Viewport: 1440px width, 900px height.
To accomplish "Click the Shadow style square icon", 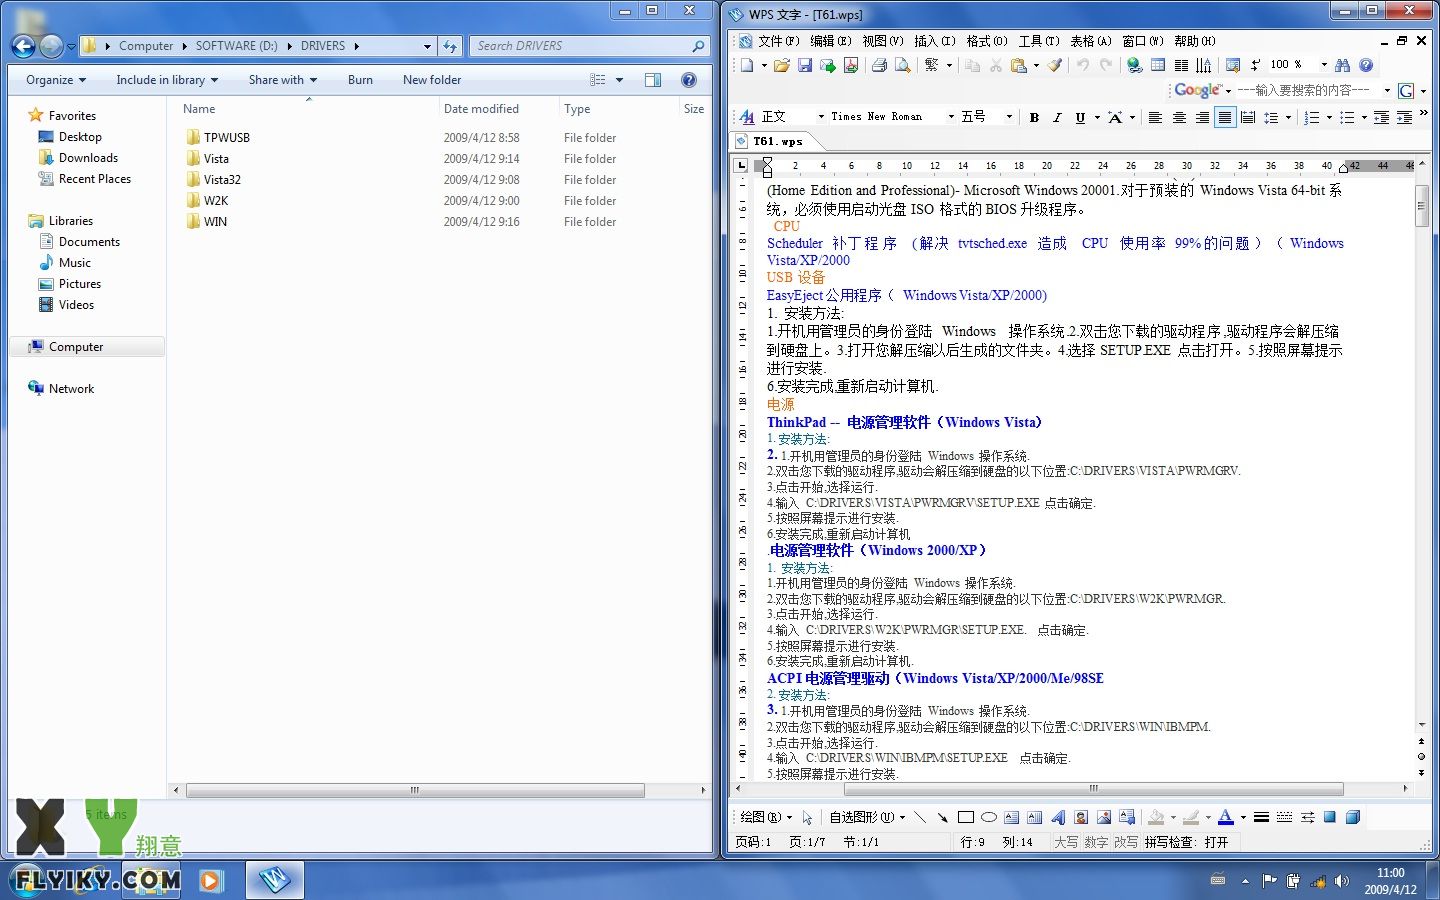I will [x=1330, y=817].
